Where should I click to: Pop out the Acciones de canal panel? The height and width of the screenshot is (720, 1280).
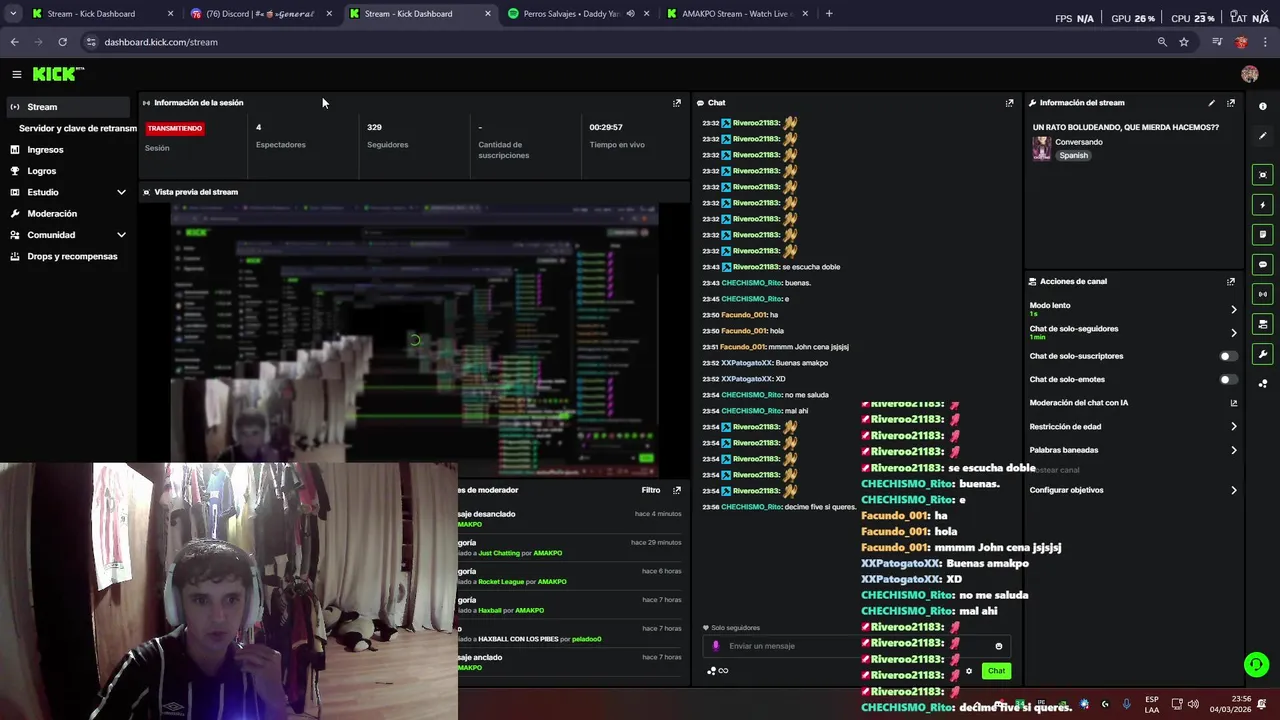(1231, 282)
